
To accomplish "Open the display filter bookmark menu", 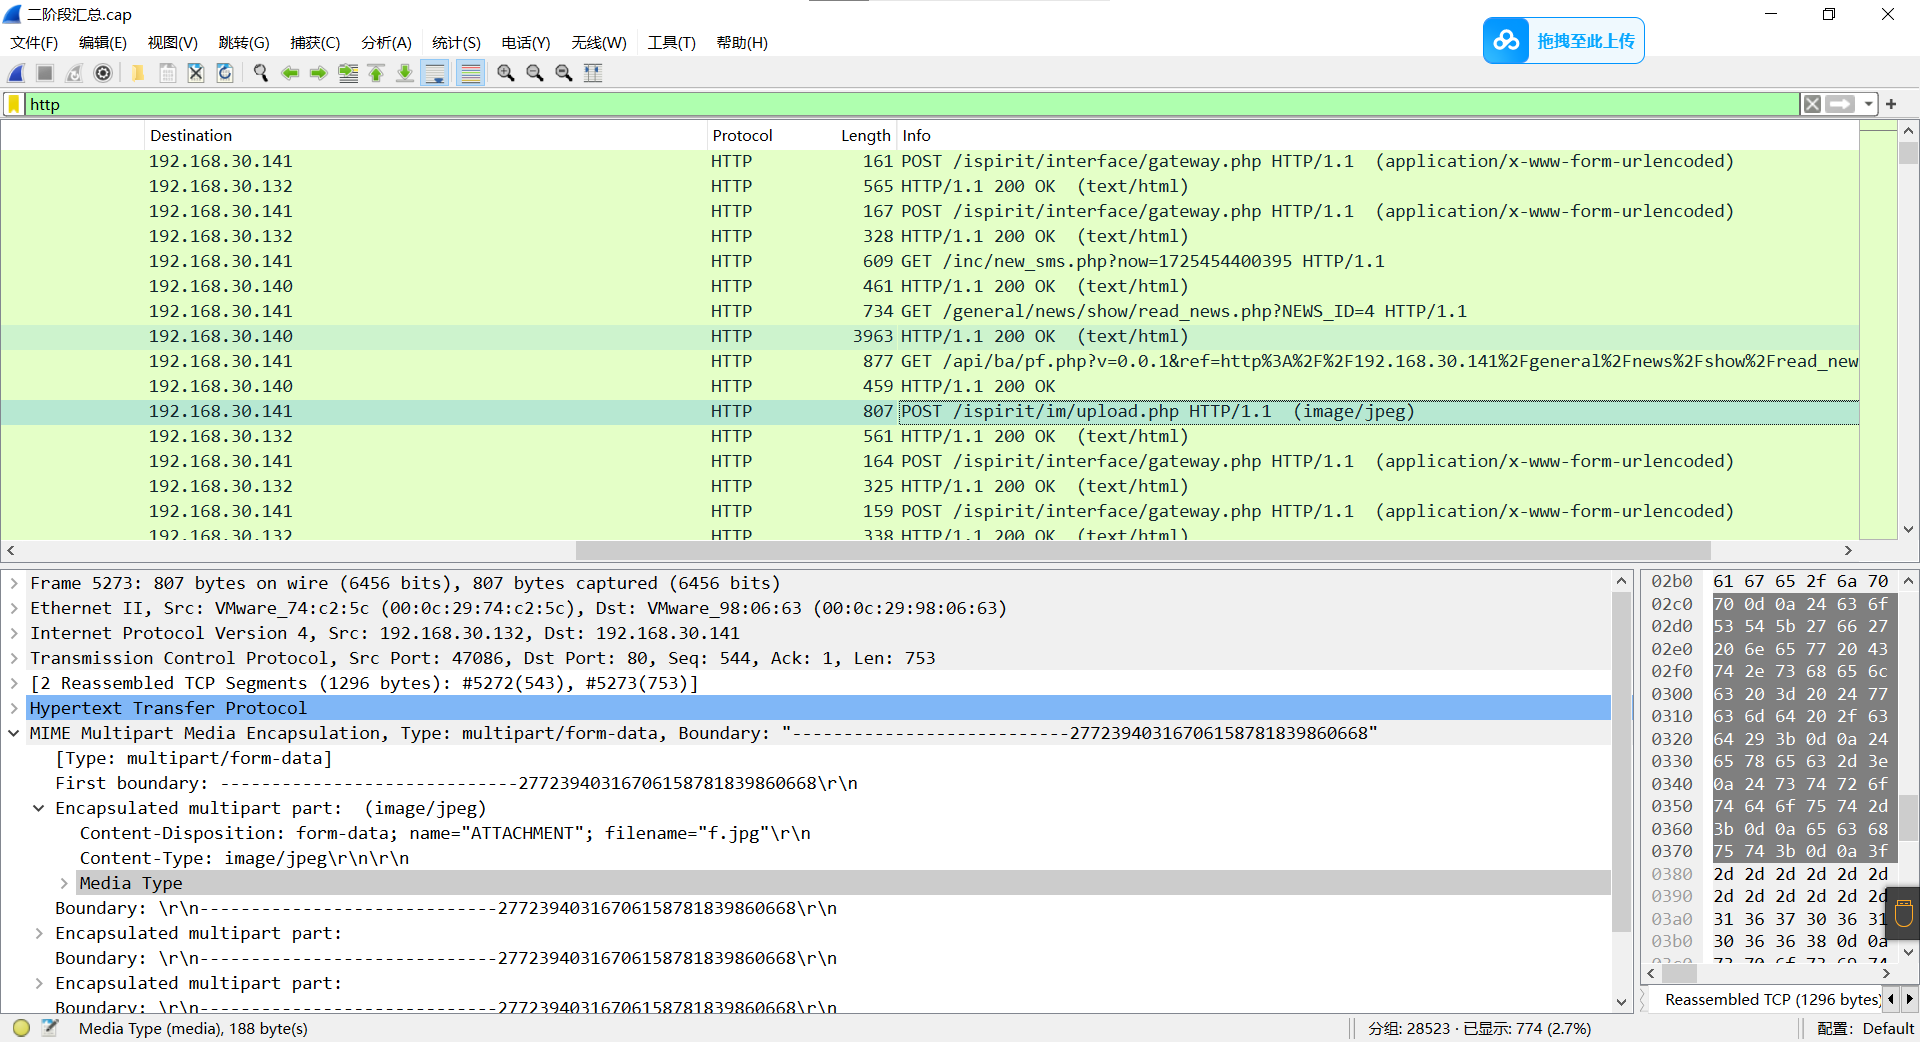I will [14, 104].
